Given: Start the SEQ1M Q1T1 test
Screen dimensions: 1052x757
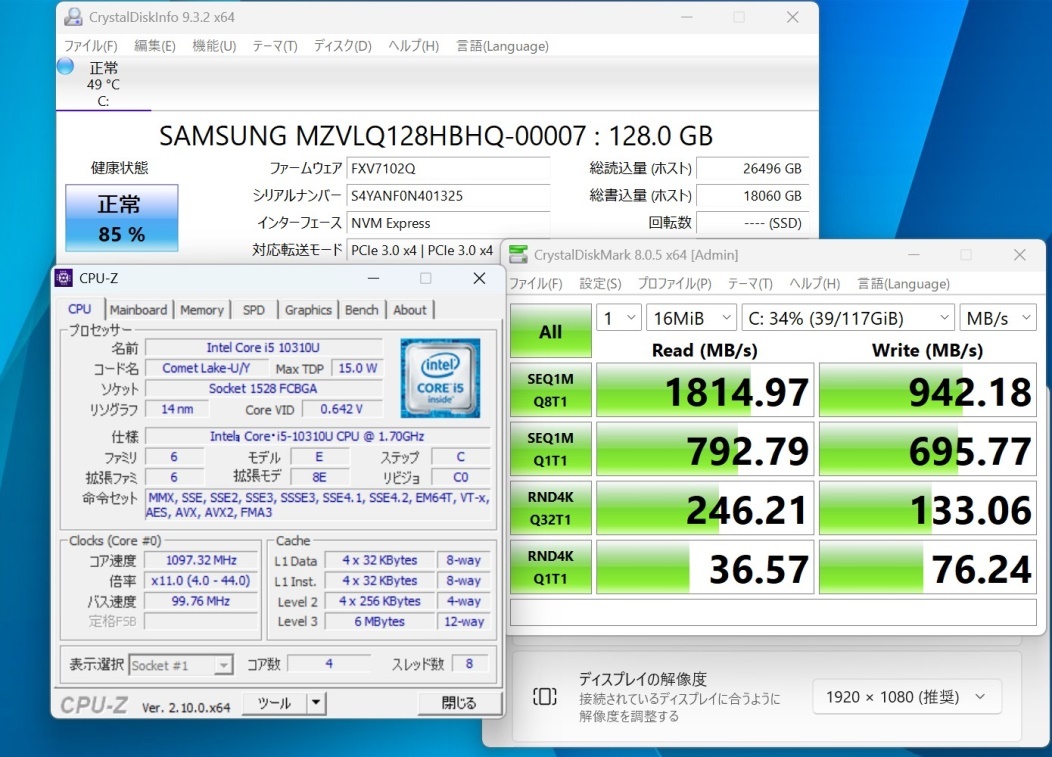Looking at the screenshot, I should click(551, 449).
